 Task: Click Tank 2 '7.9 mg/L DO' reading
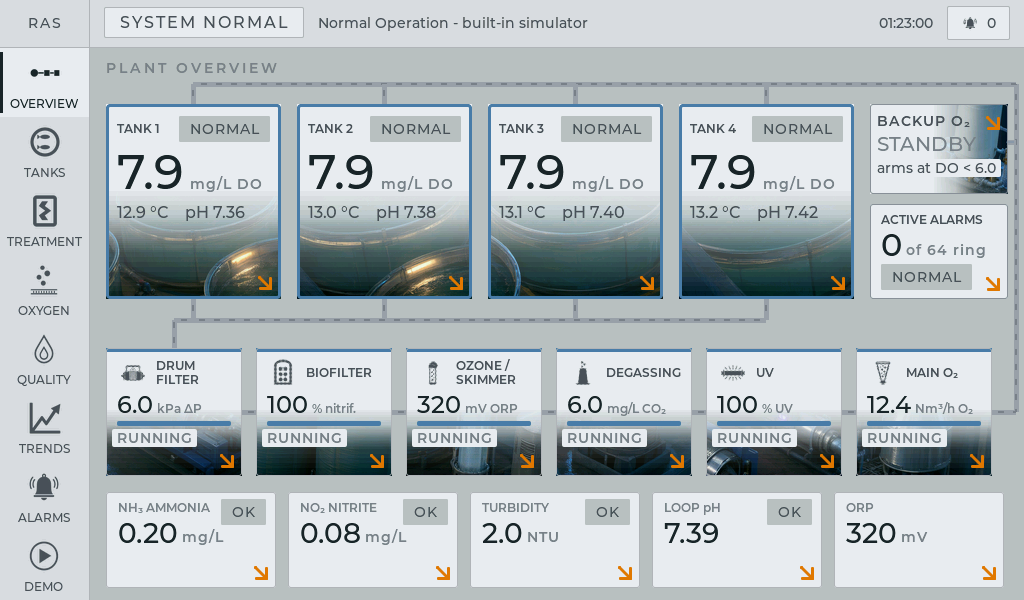[x=380, y=173]
